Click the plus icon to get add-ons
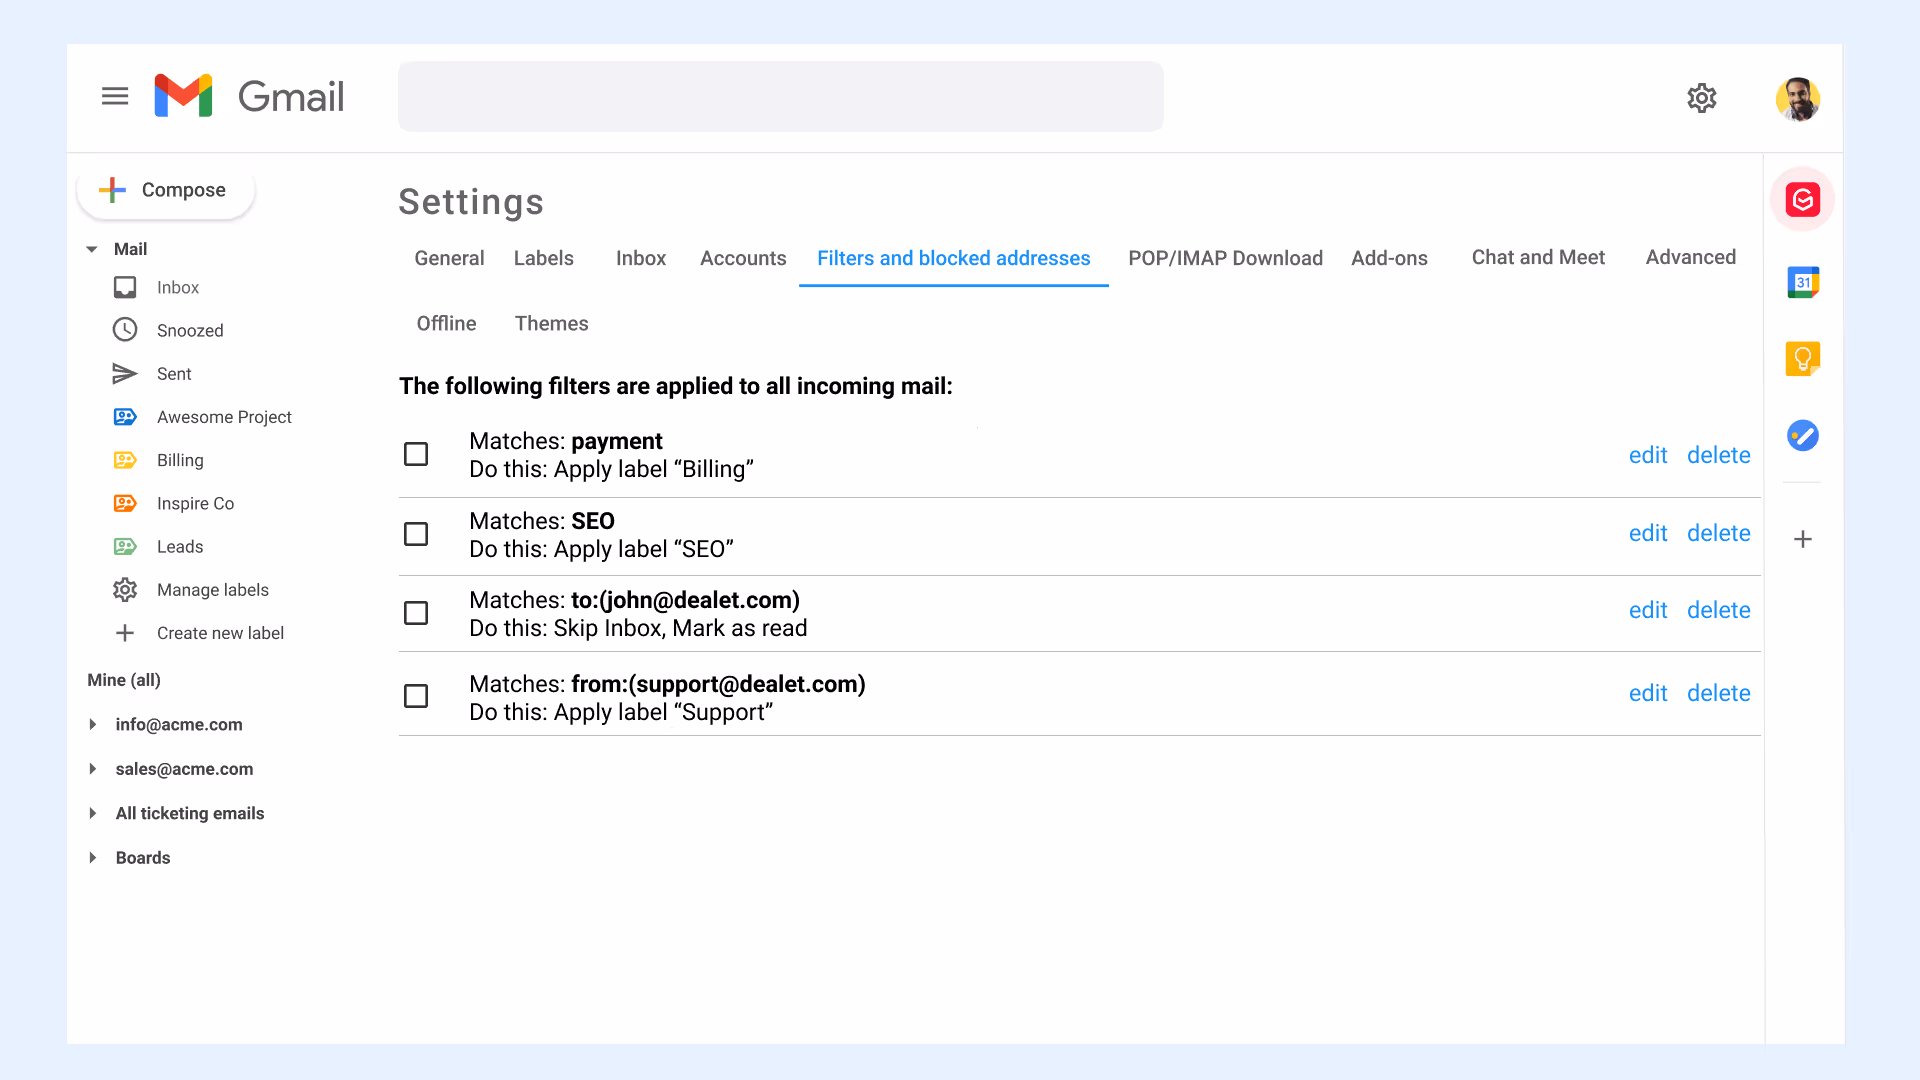Screen dimensions: 1920x1080 (x=1802, y=539)
